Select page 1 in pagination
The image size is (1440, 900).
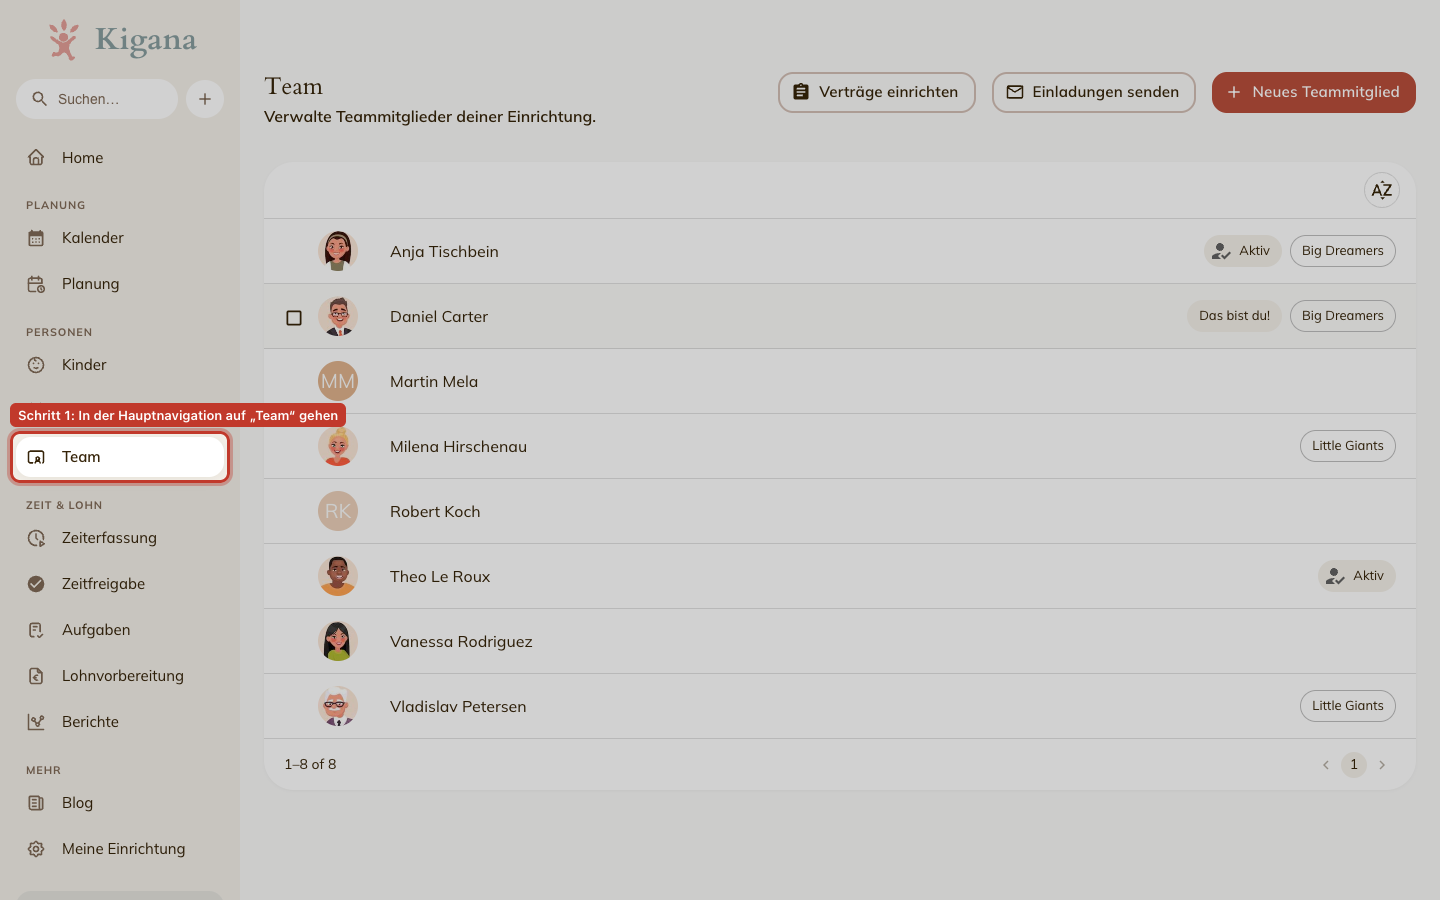[x=1354, y=765]
